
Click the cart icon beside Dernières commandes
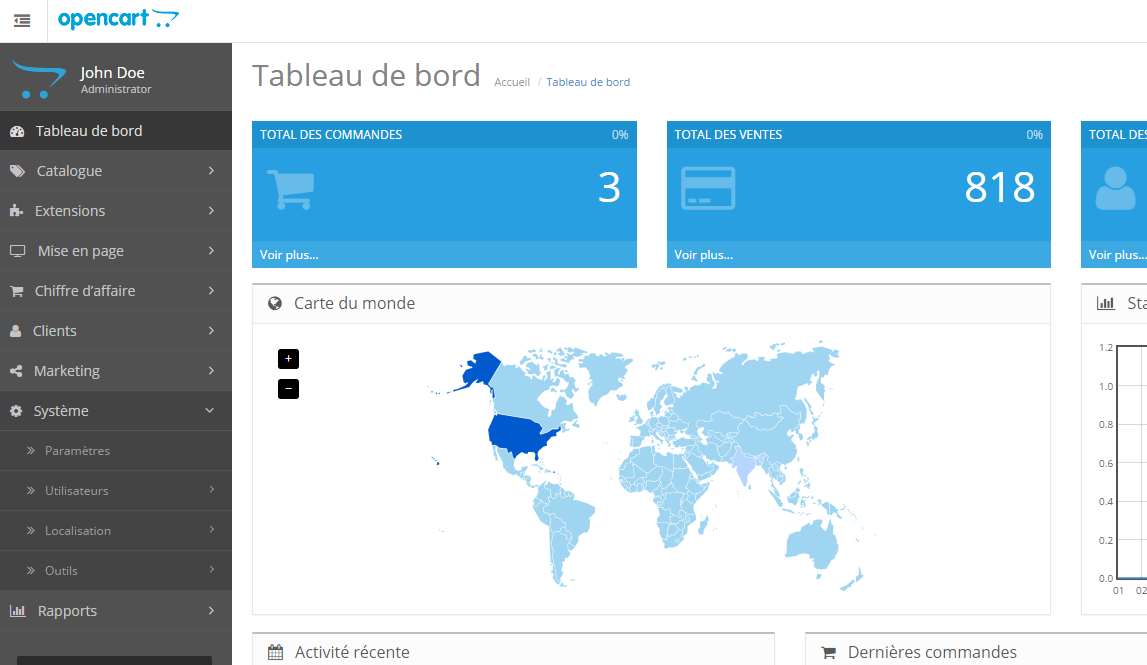coord(828,653)
